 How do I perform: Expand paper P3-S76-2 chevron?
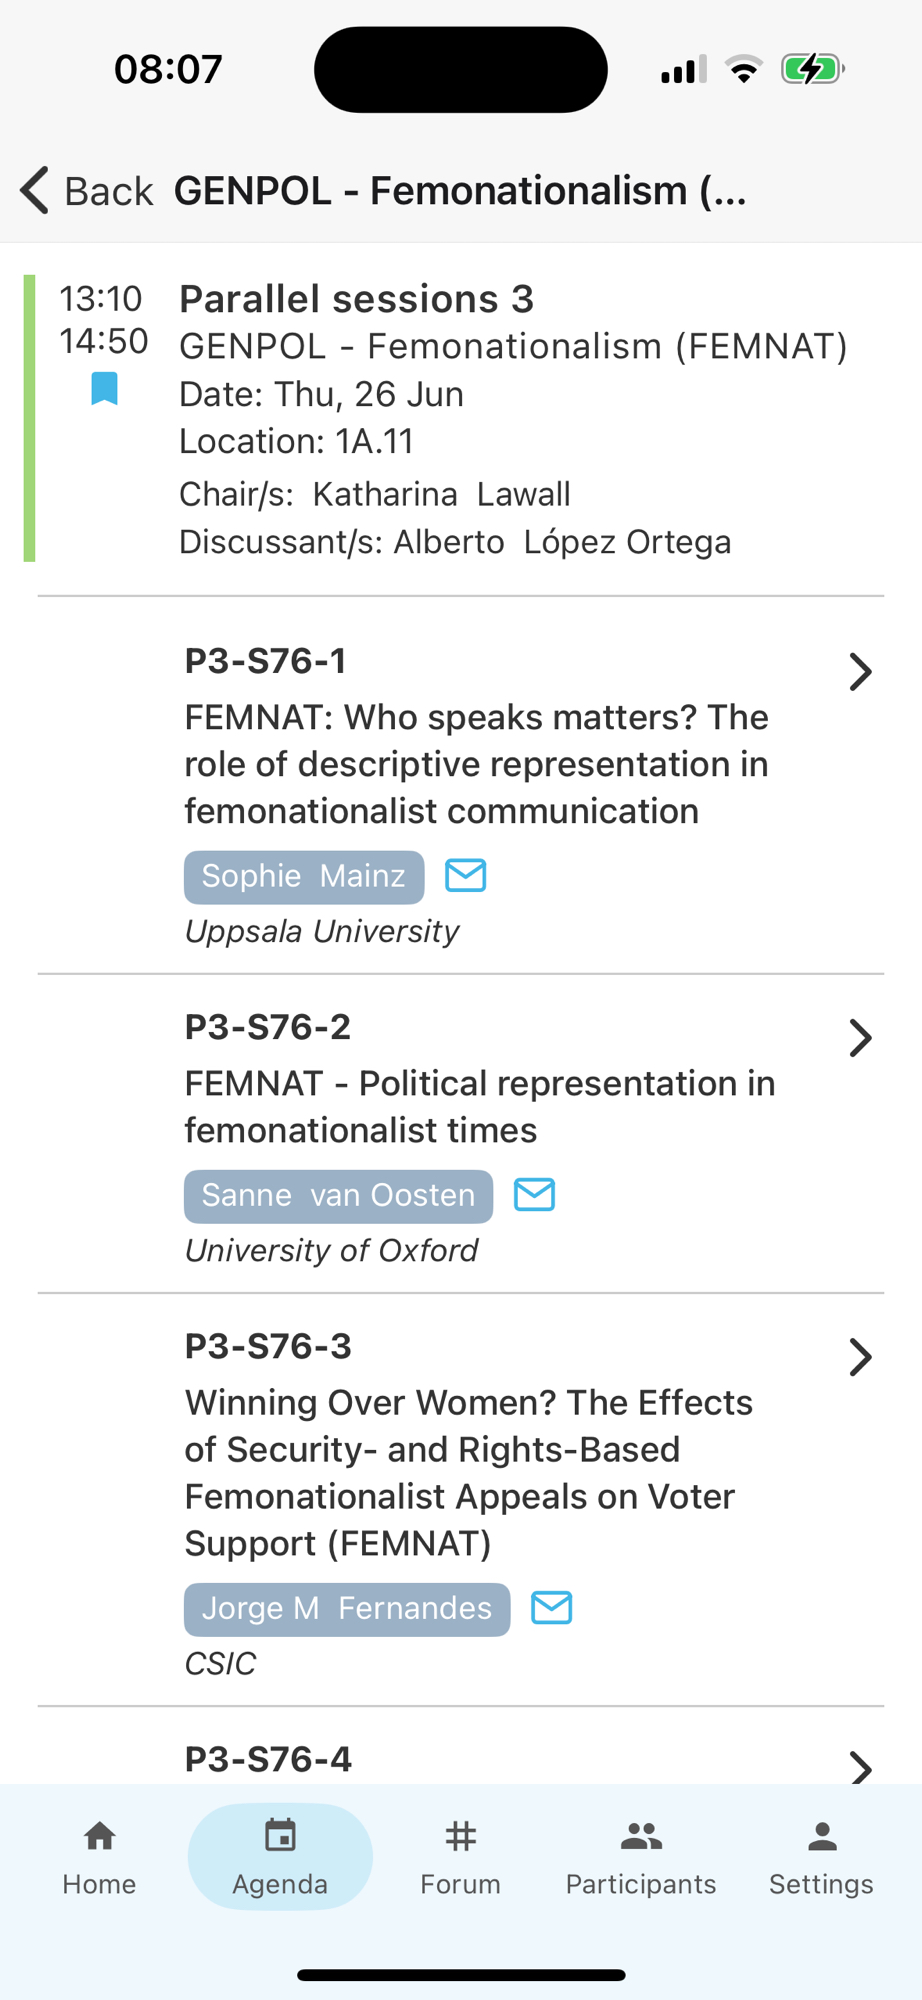[860, 1038]
